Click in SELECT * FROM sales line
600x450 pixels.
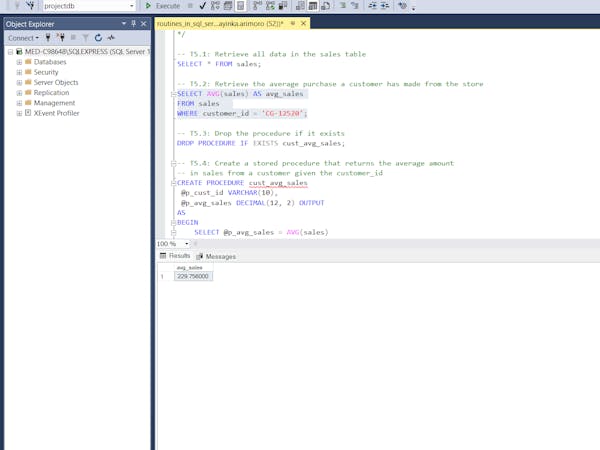[x=219, y=64]
